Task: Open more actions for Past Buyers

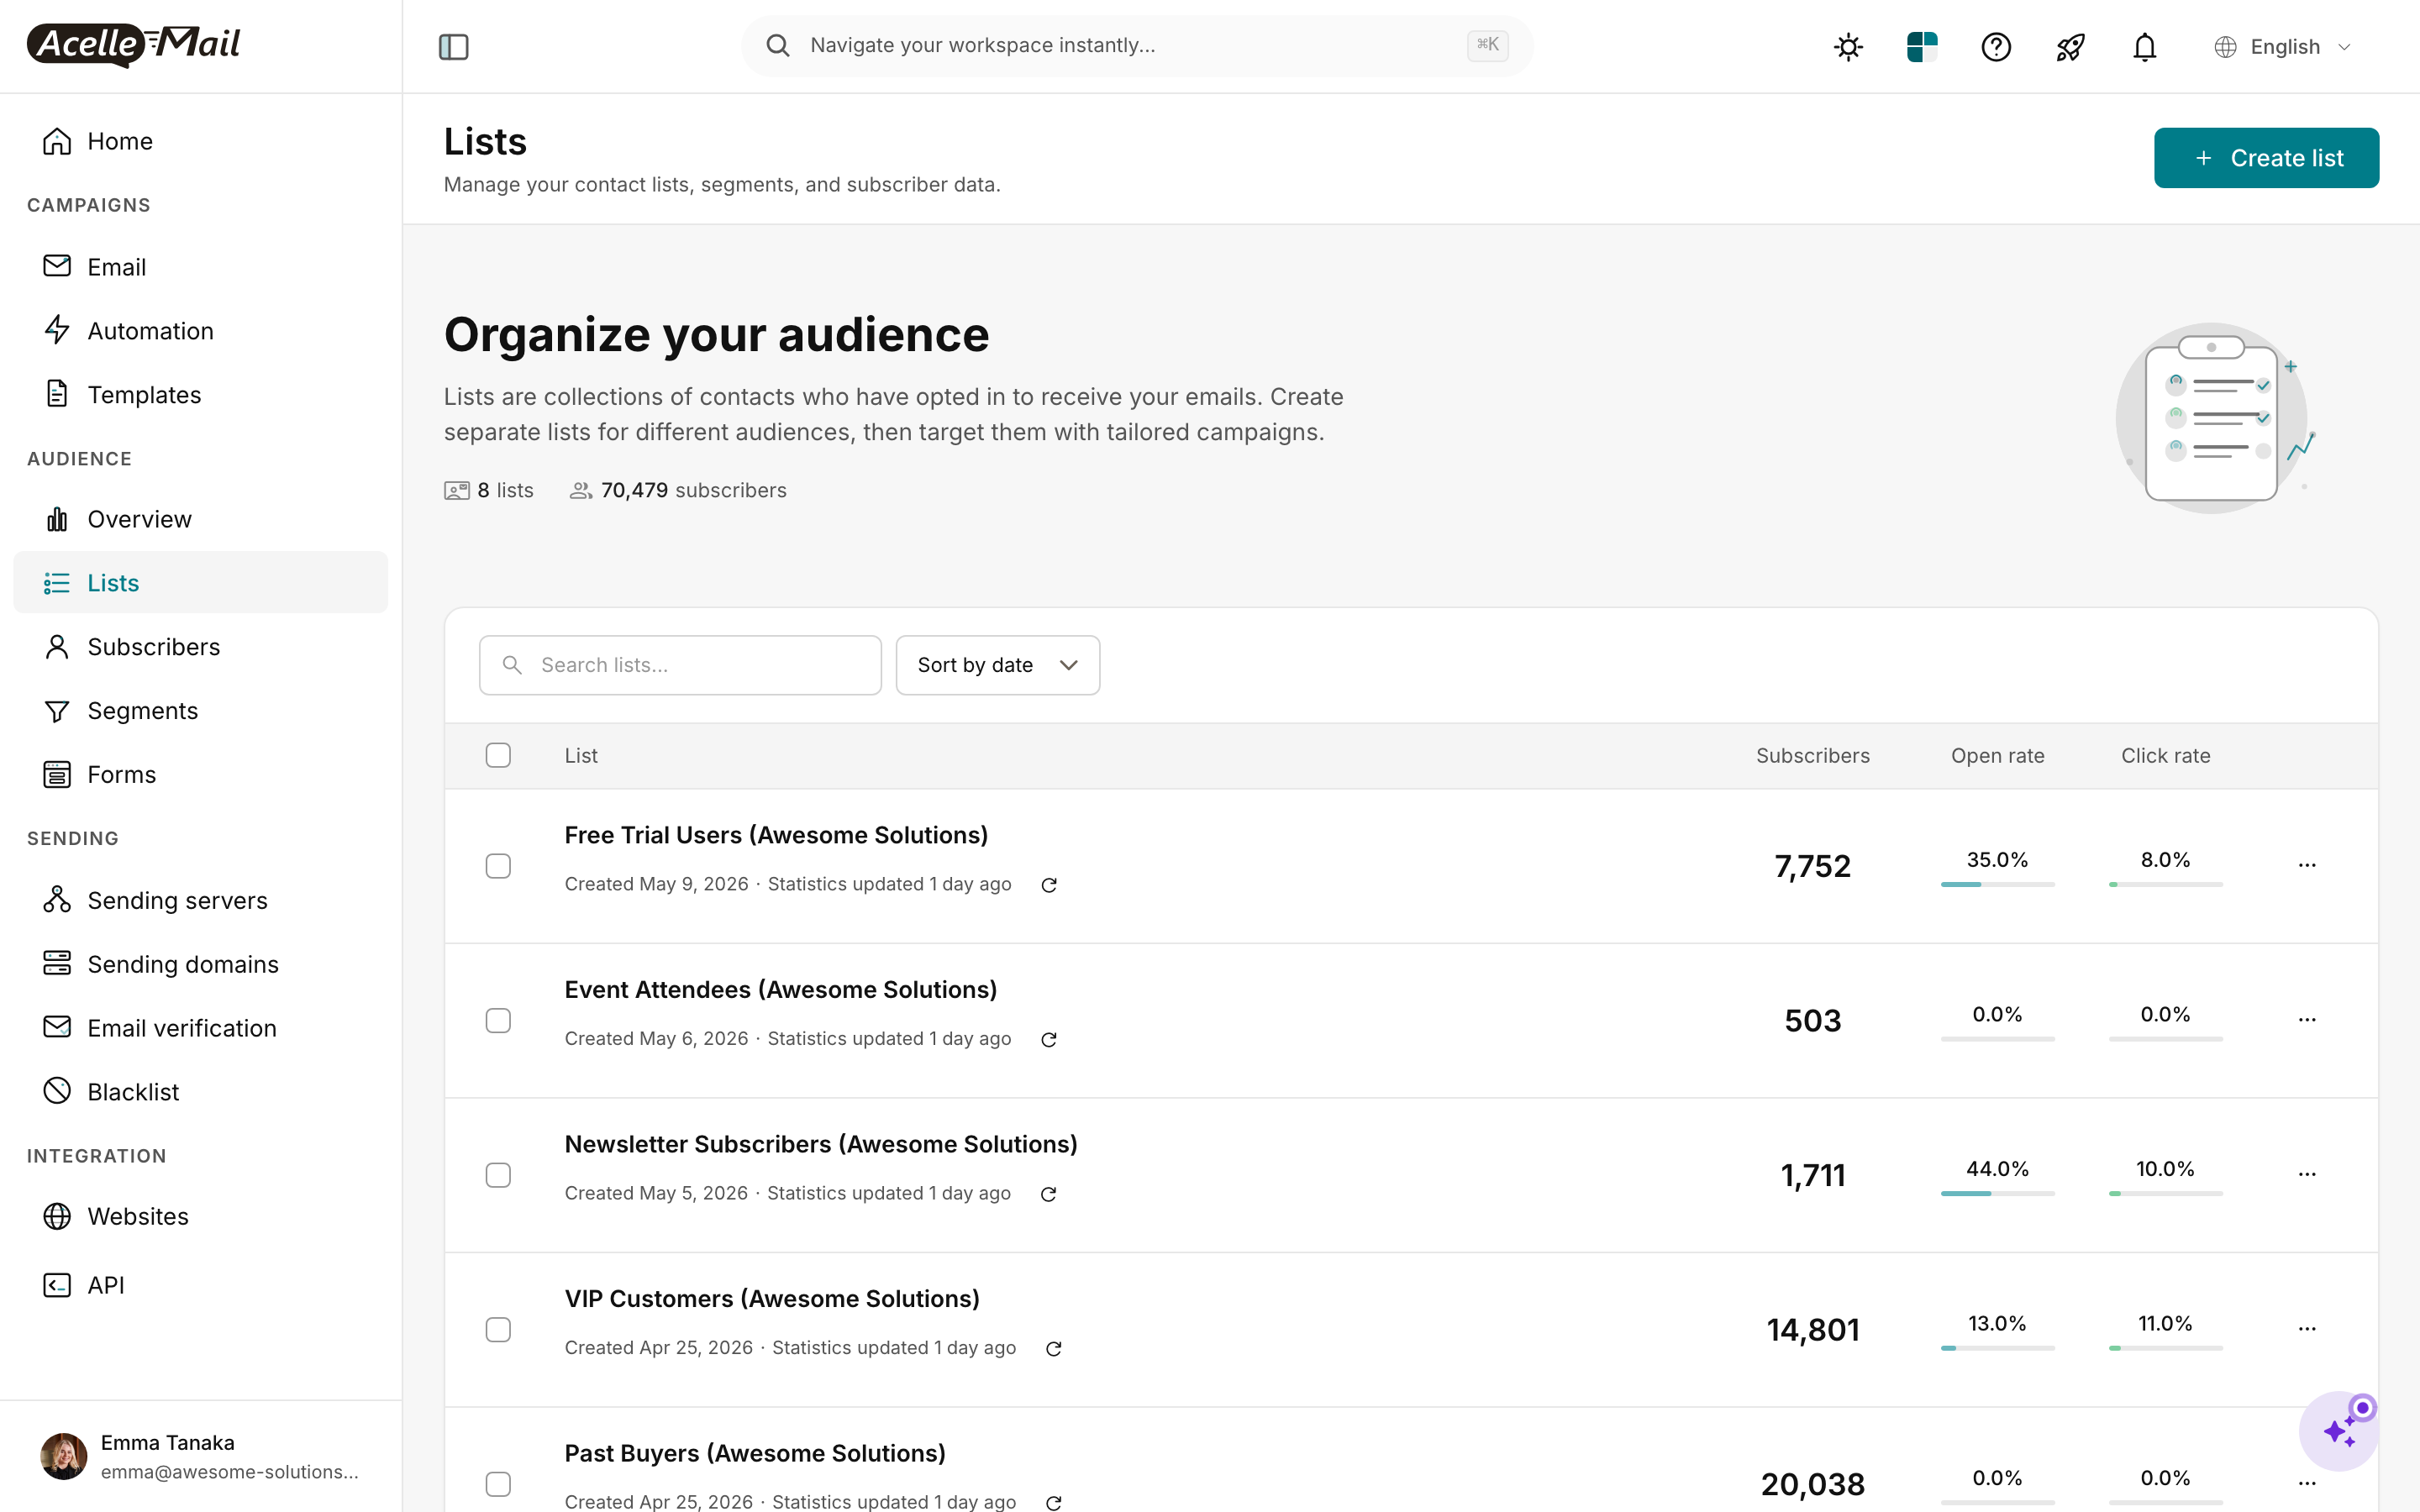Action: tap(2307, 1483)
